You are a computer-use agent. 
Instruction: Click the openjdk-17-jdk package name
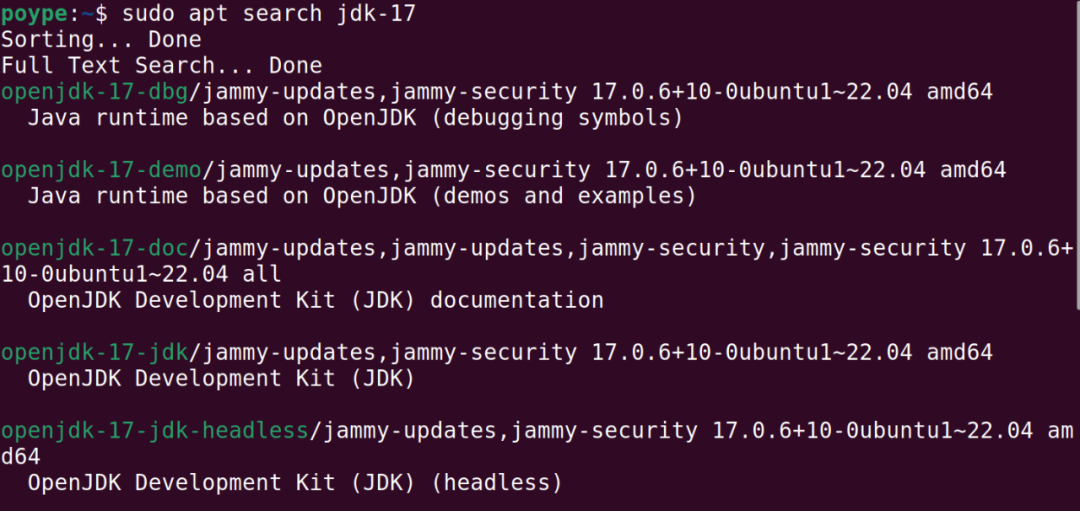(94, 353)
